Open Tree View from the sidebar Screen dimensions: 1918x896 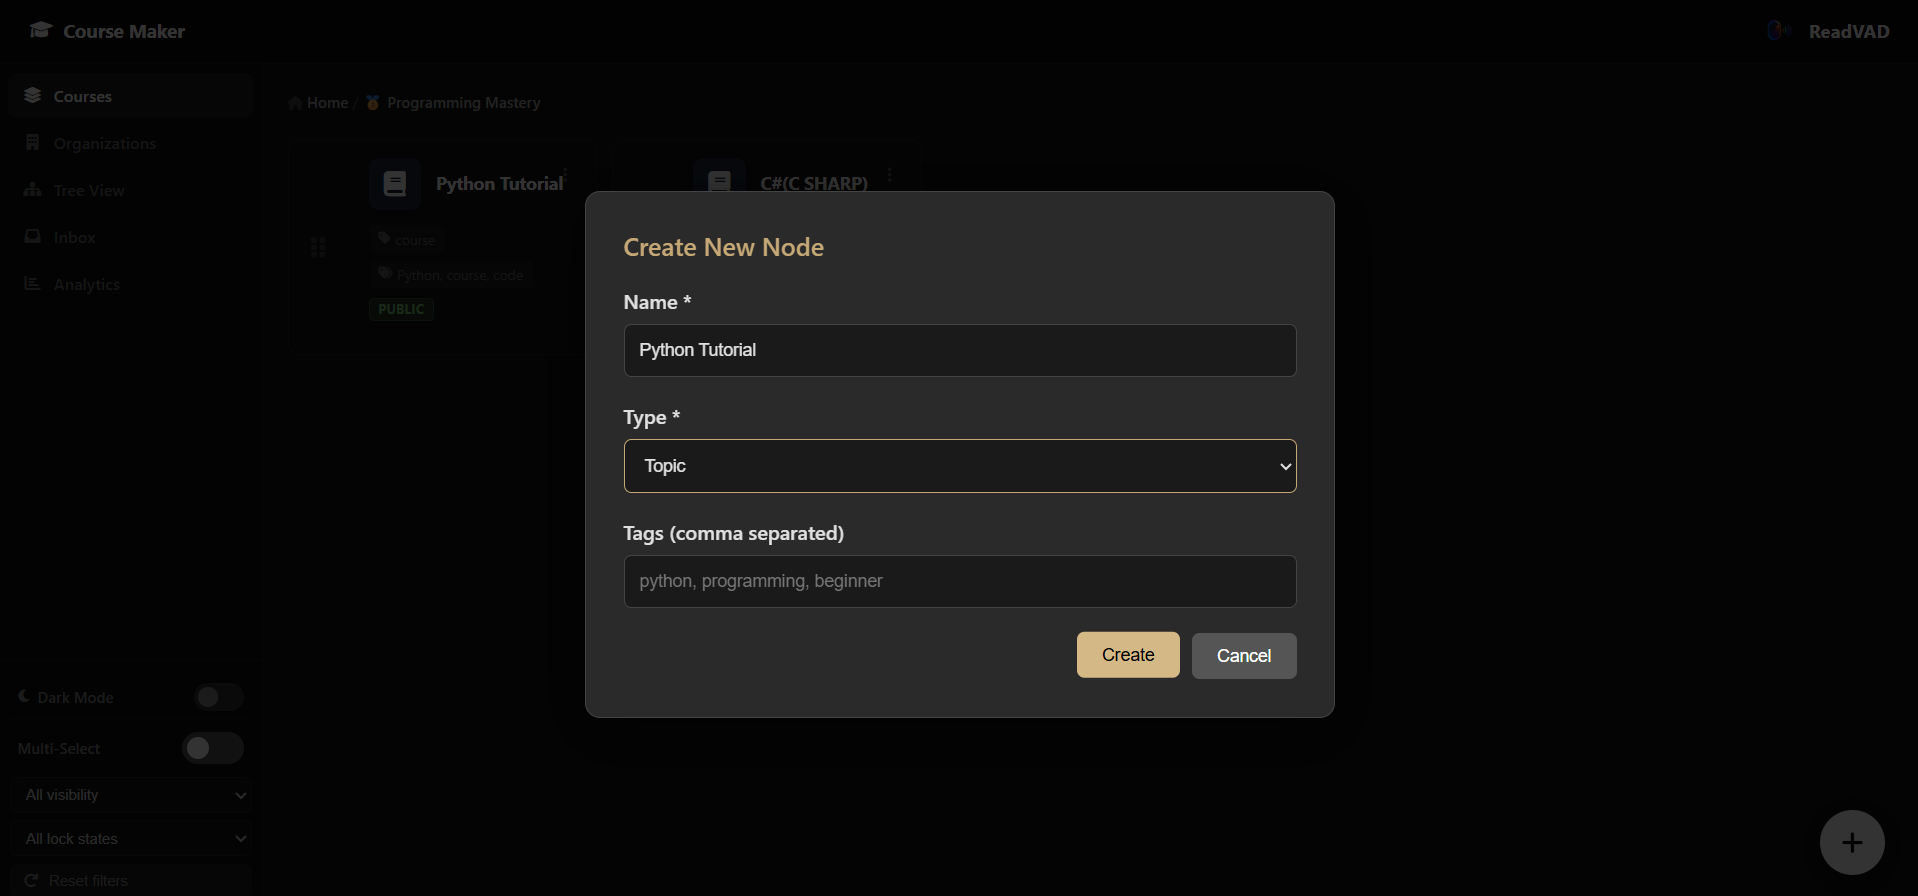click(x=131, y=190)
